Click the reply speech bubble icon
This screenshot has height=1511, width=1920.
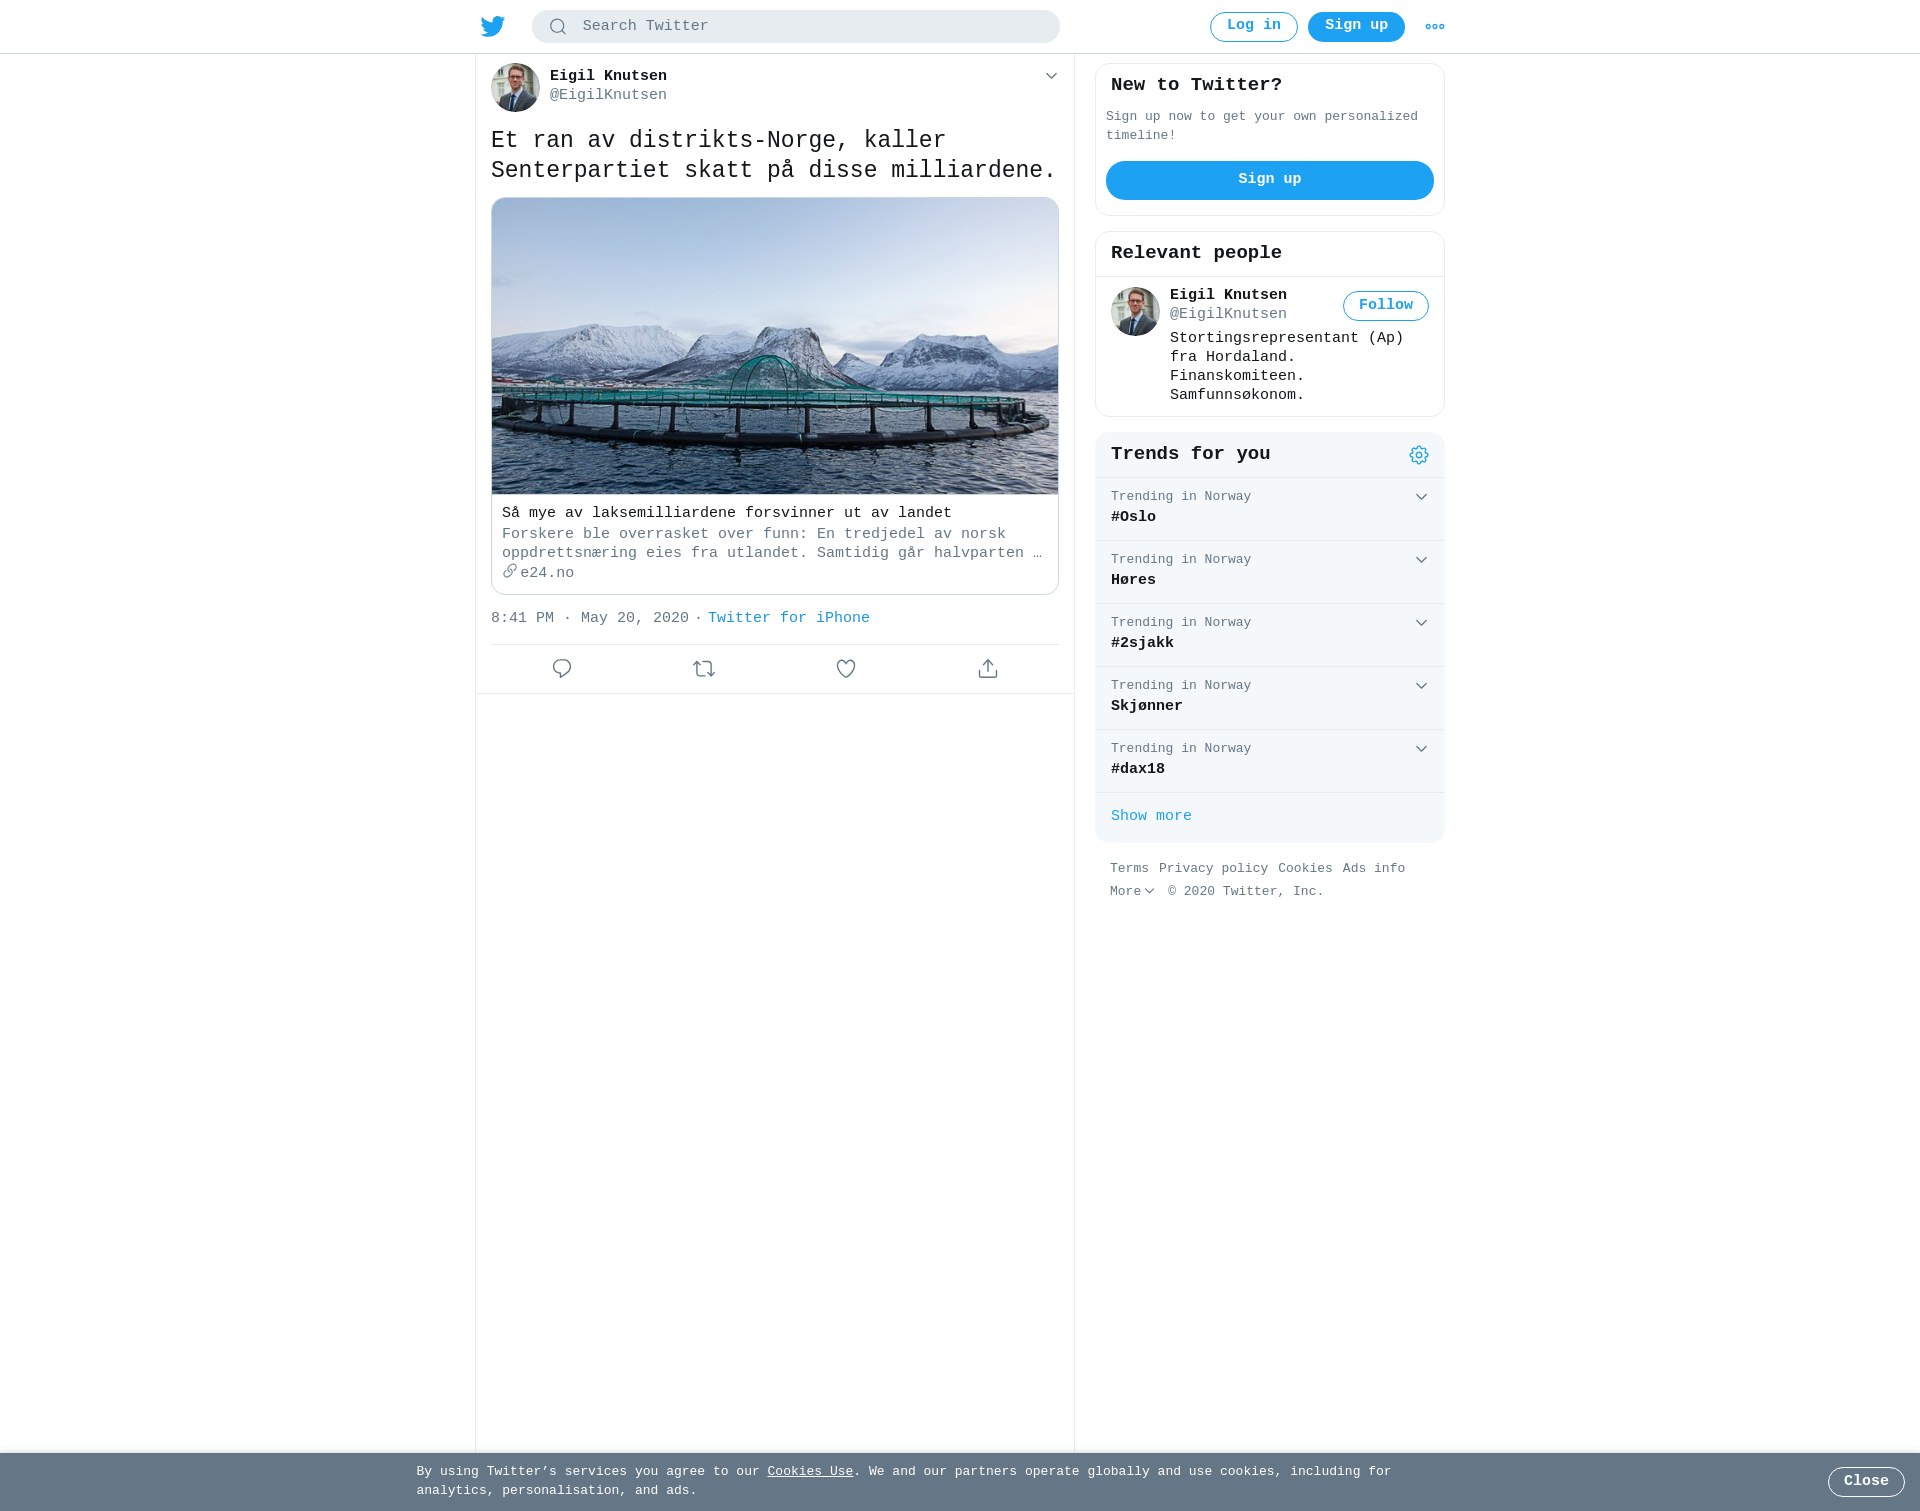(562, 669)
